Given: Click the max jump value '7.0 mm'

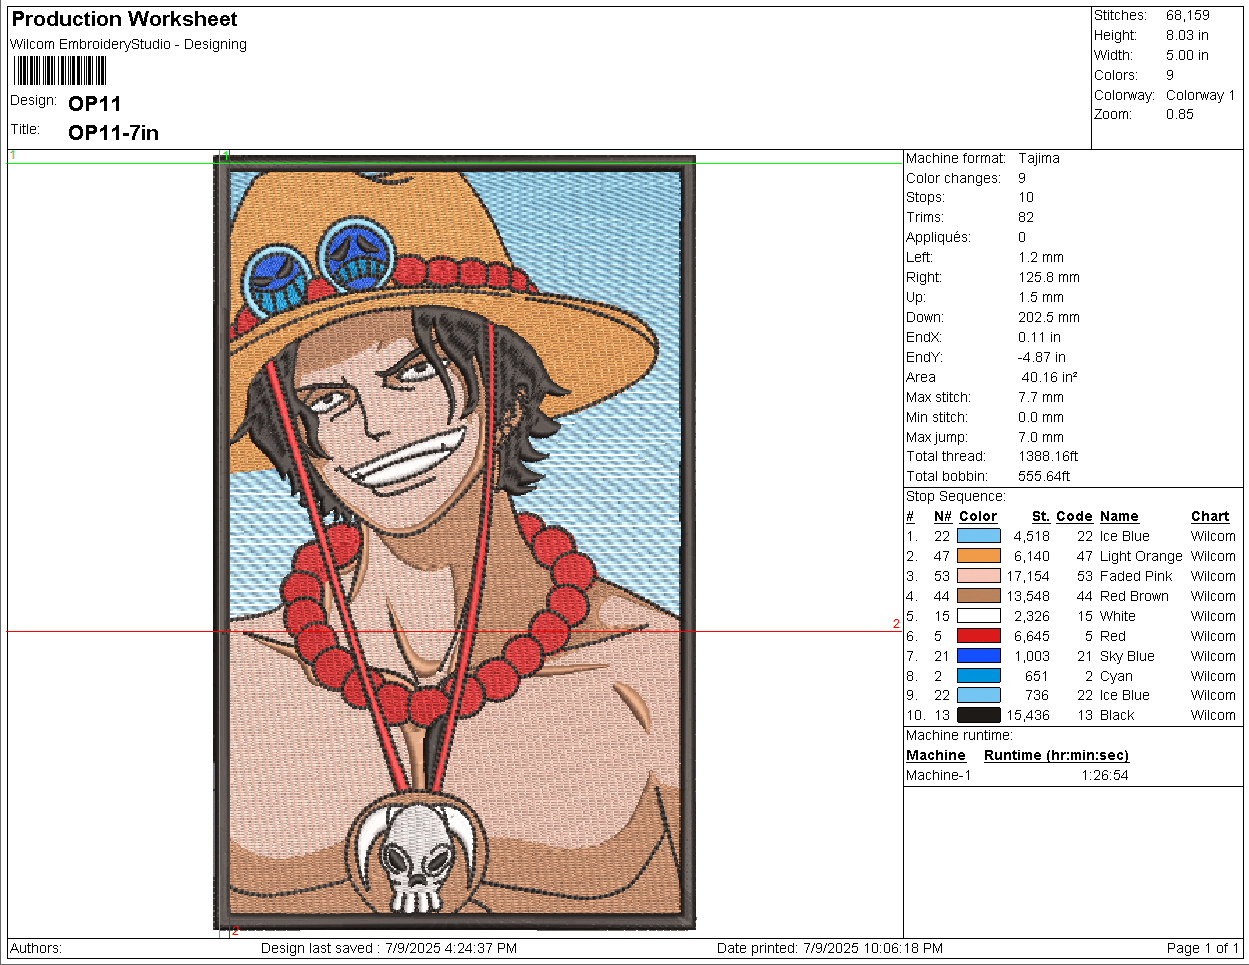Looking at the screenshot, I should pos(1041,437).
